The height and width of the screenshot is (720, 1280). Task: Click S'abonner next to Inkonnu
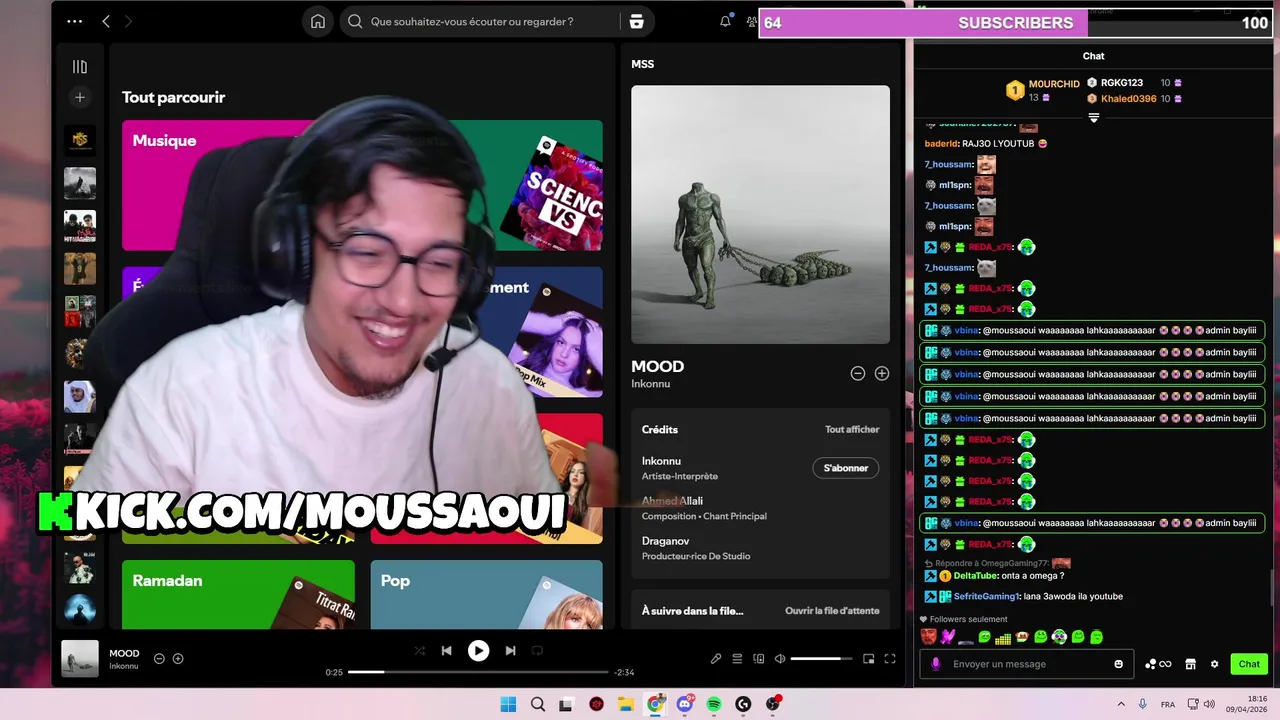[846, 468]
